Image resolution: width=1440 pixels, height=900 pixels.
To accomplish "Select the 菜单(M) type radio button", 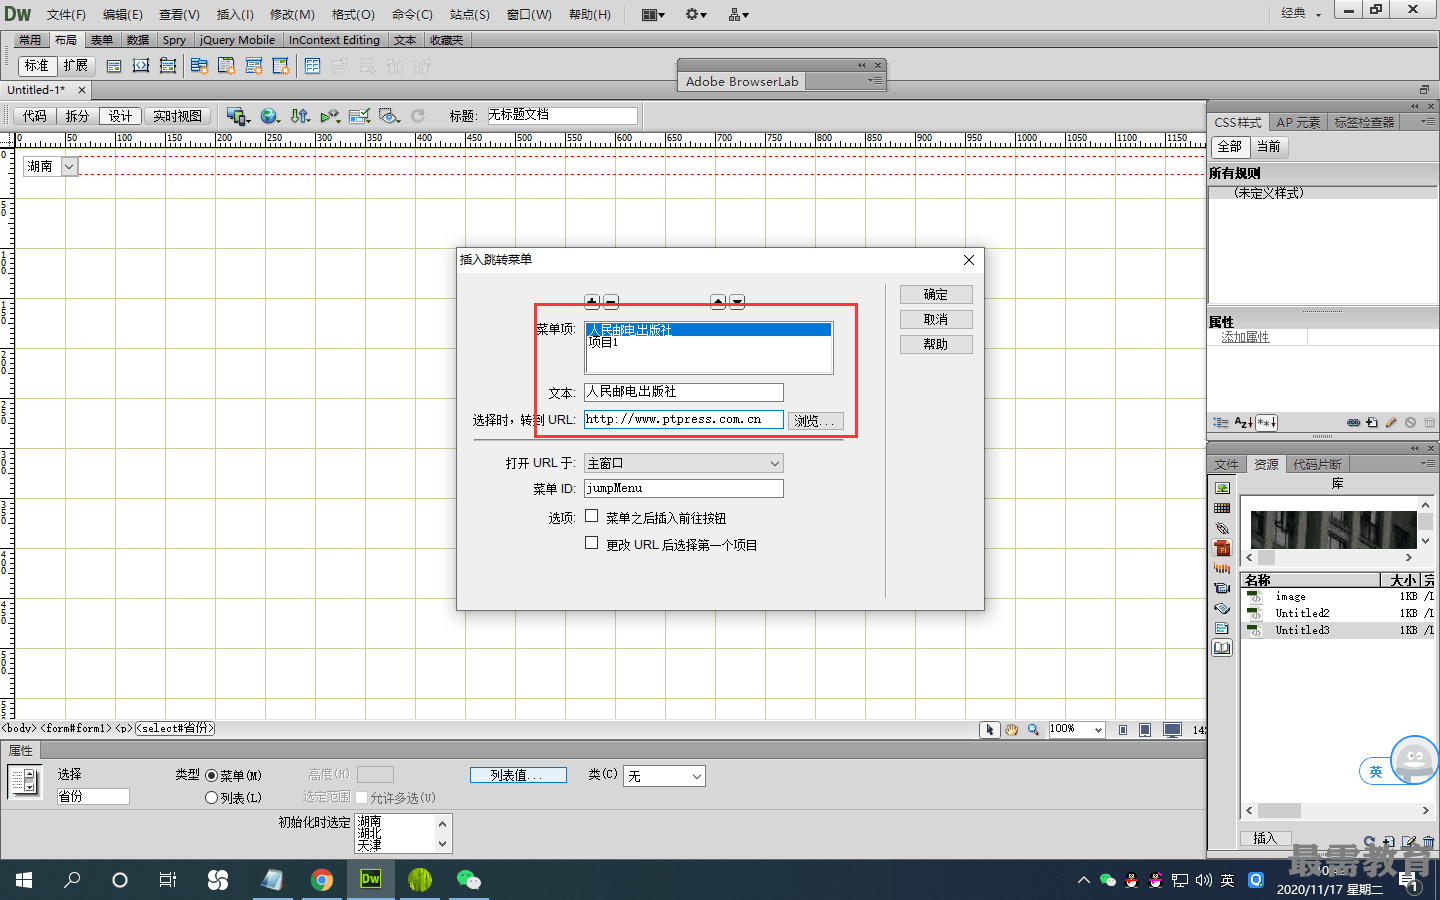I will click(211, 776).
